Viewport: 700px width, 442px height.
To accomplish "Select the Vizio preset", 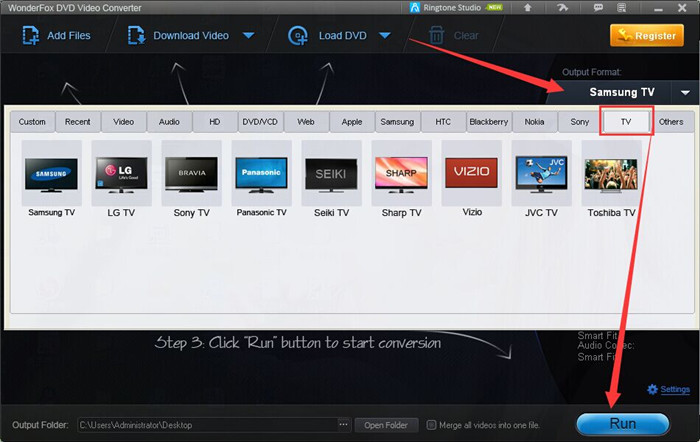I will 471,179.
